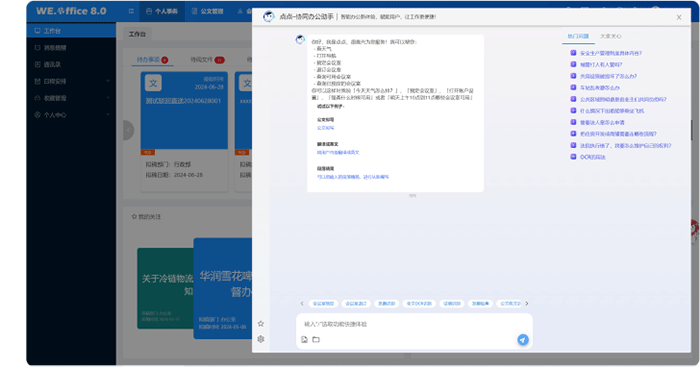Screen dimensions: 700x367
Task: Choose the 会议室预定 quick chip
Action: 323,304
